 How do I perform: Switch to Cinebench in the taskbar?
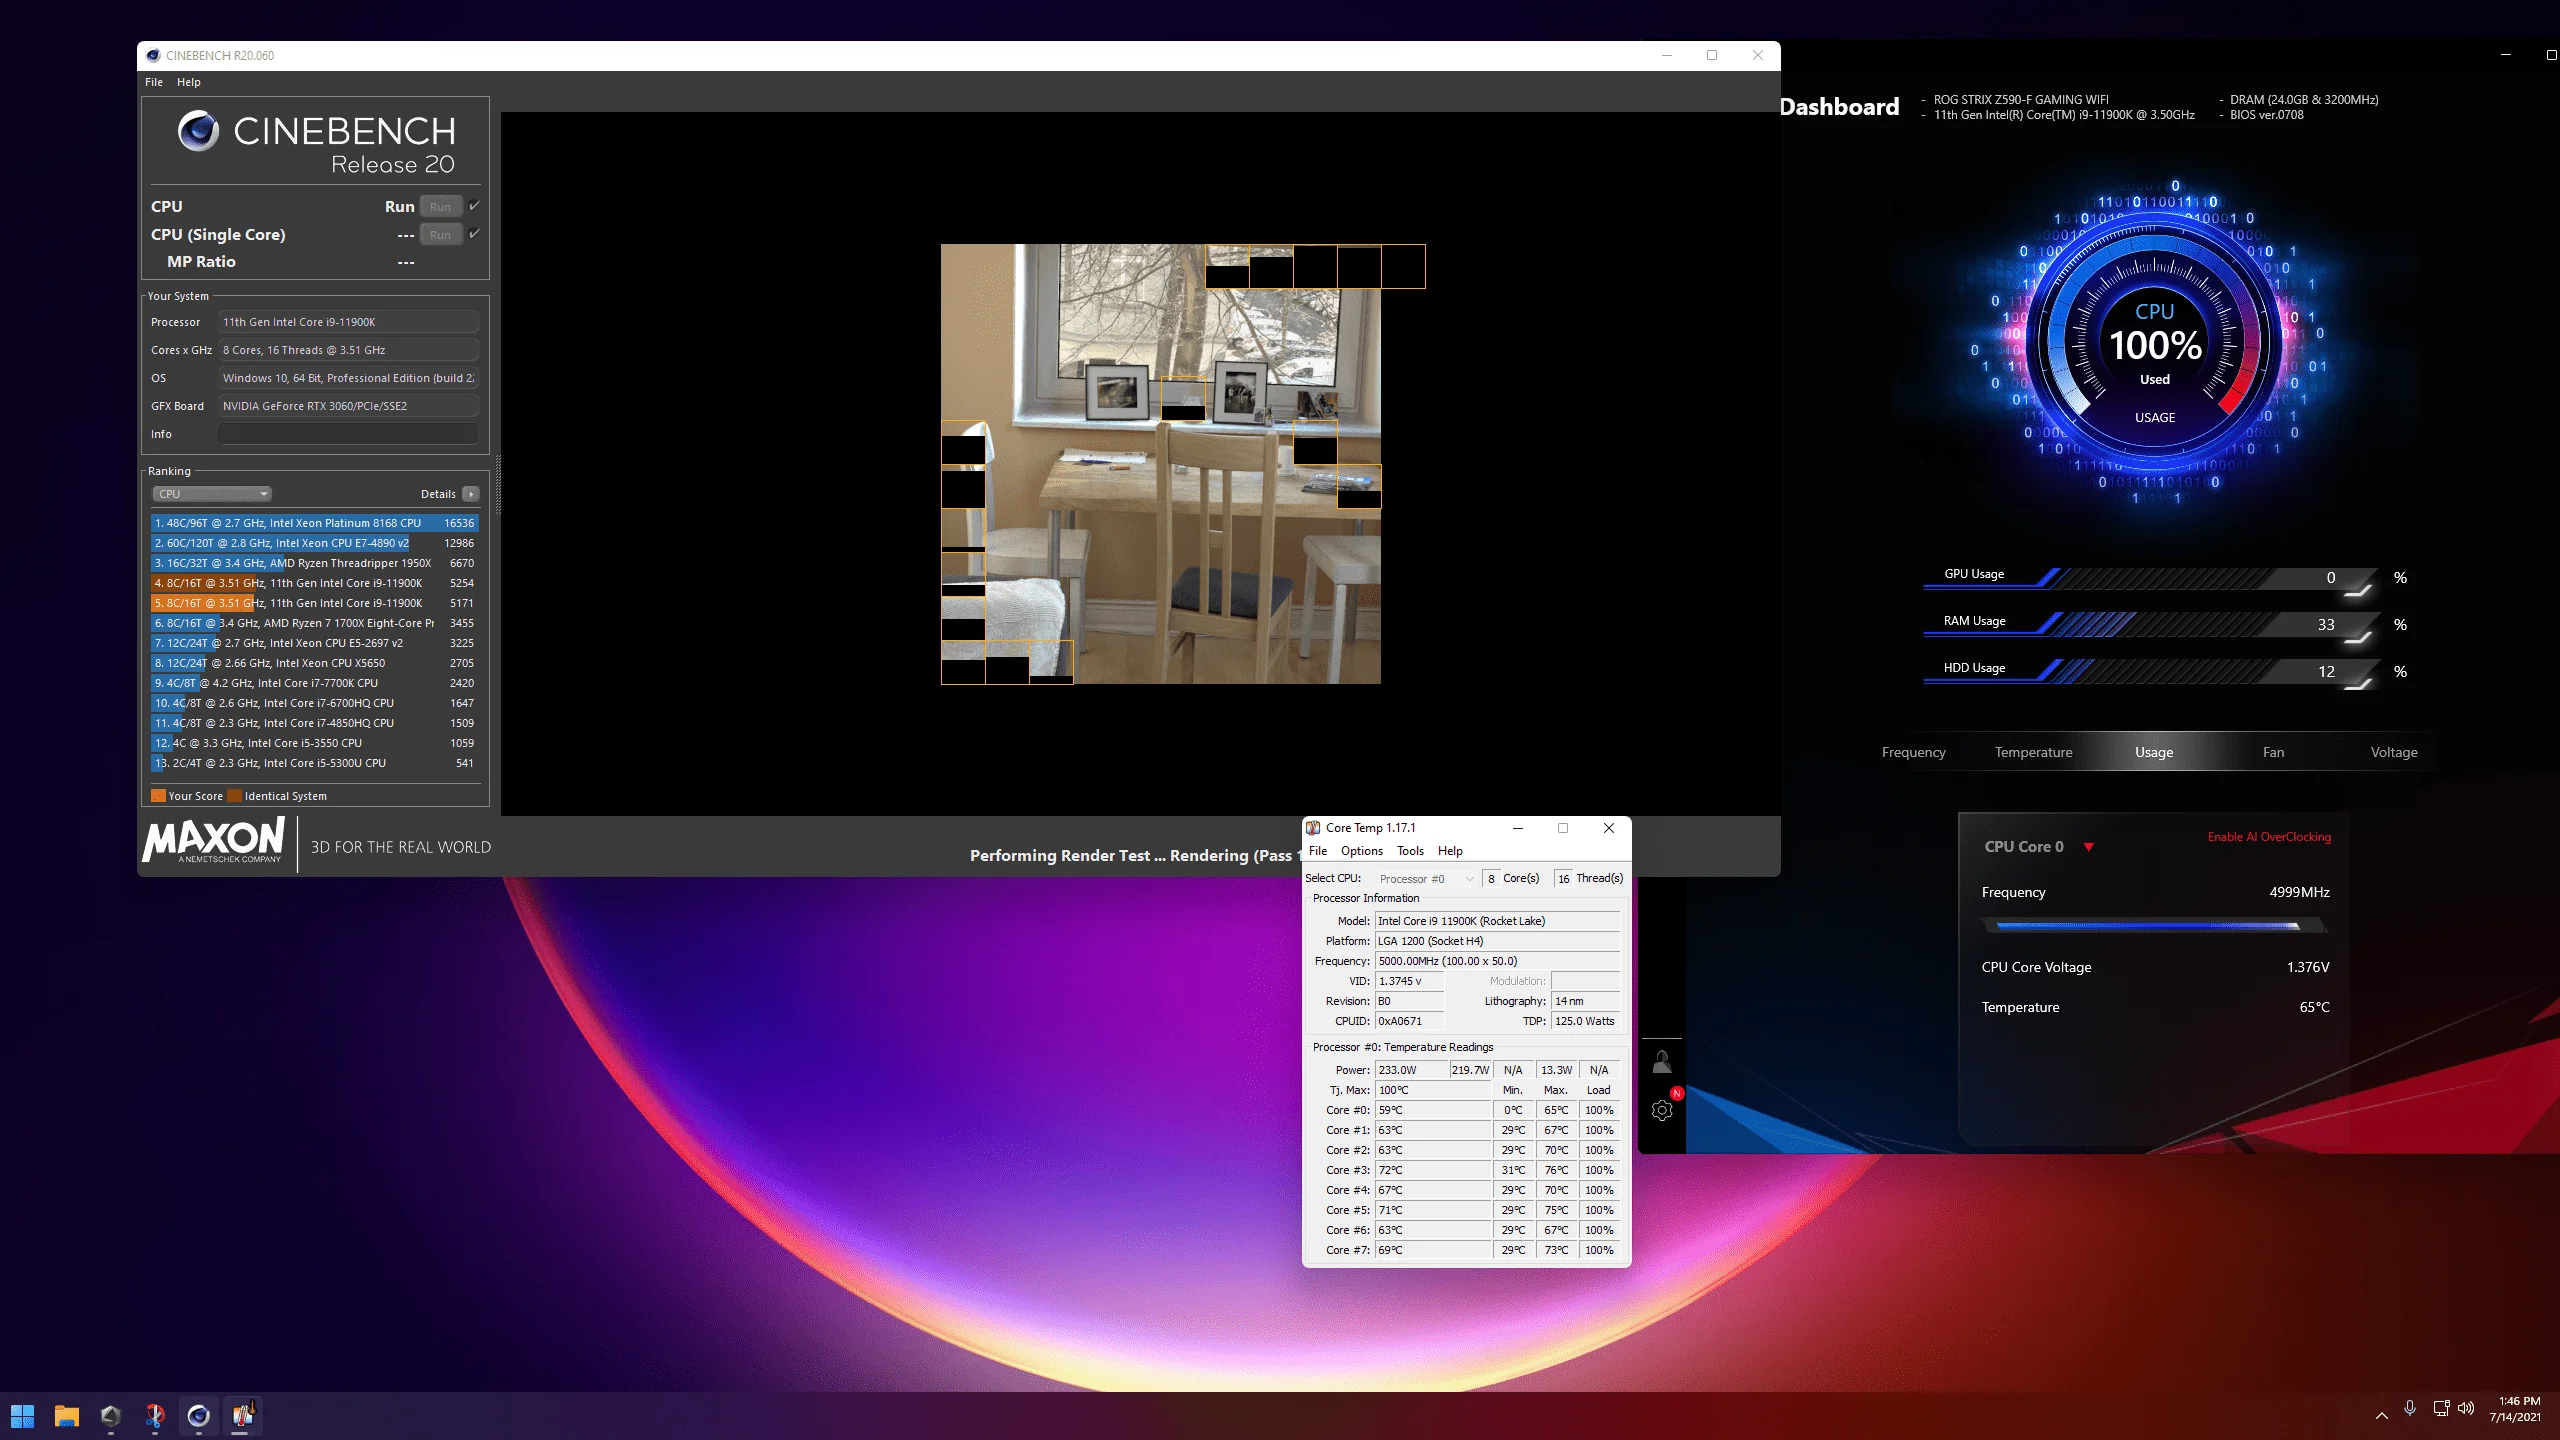click(198, 1415)
